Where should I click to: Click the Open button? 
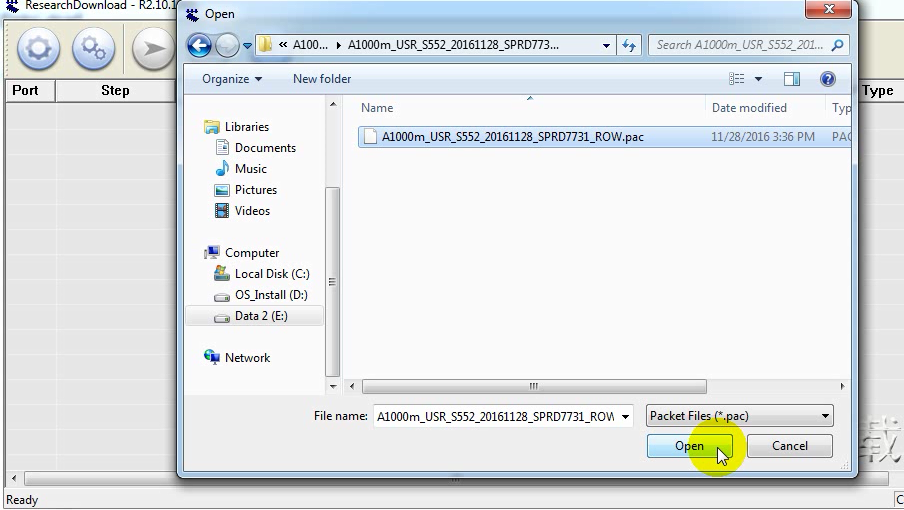point(690,446)
